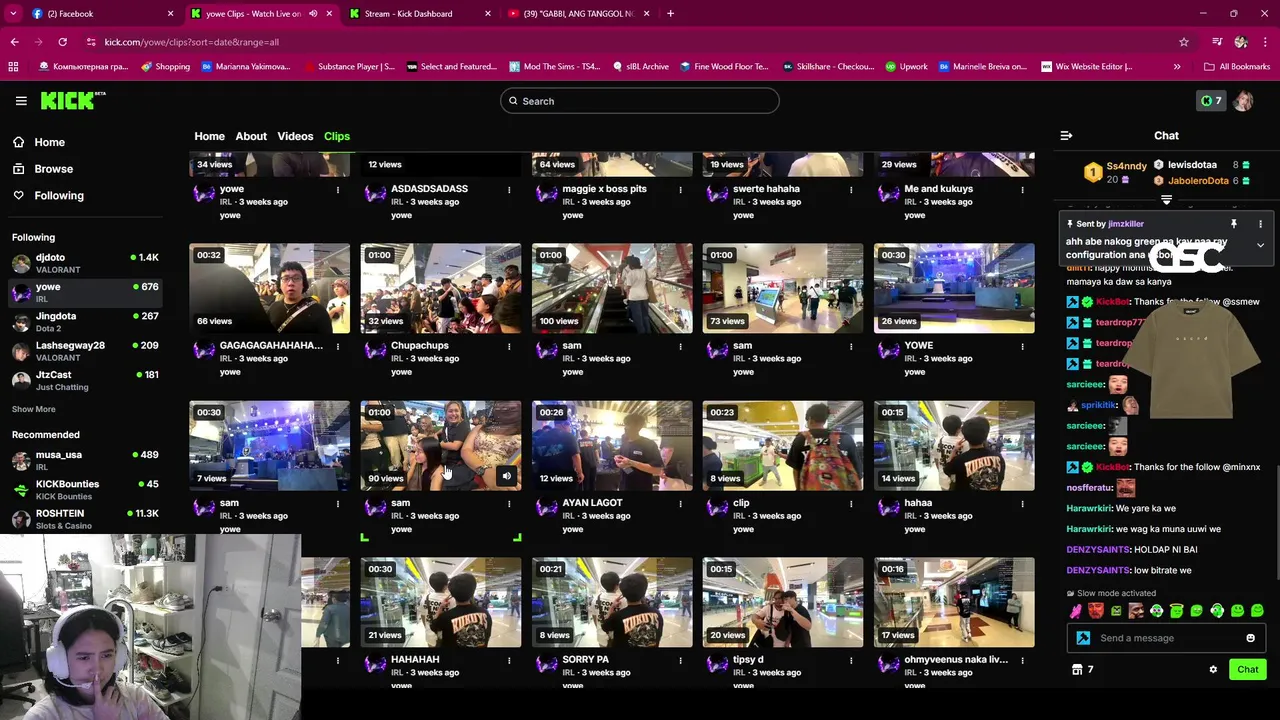Play the GAGAGAGAHAHAHA clip thumbnail
This screenshot has height=720, width=1280.
[270, 288]
